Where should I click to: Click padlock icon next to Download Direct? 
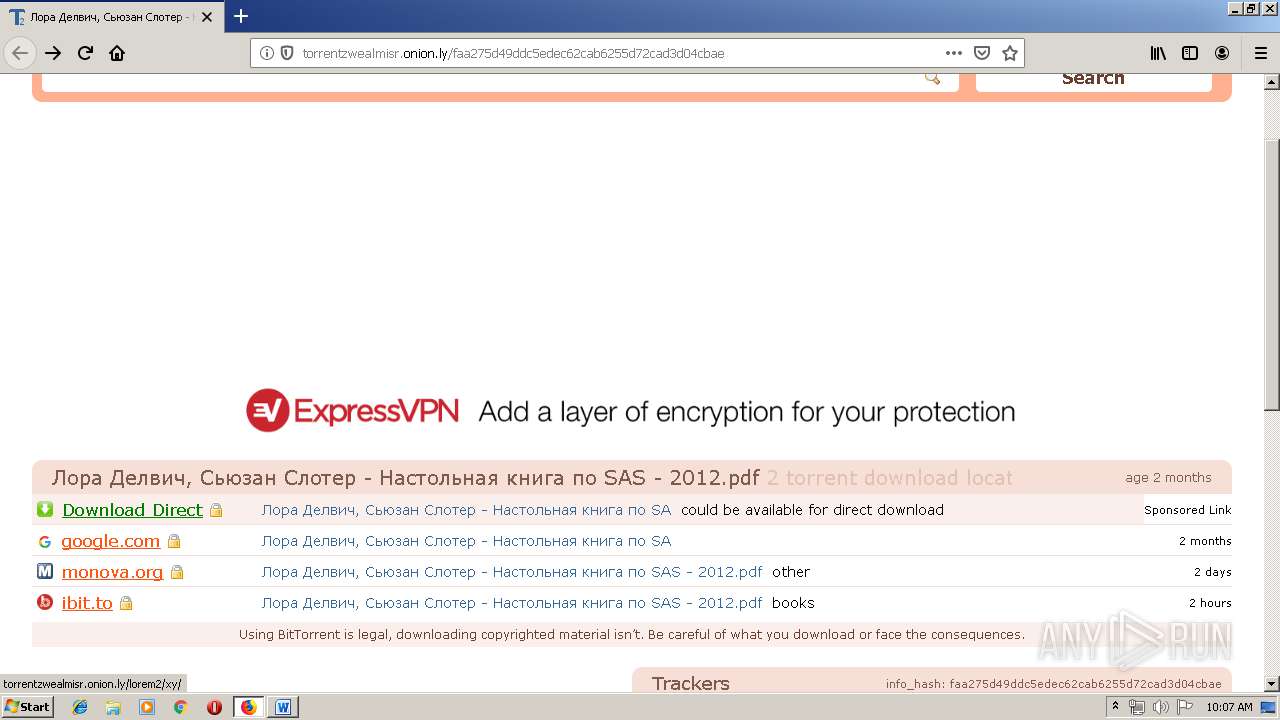[216, 511]
